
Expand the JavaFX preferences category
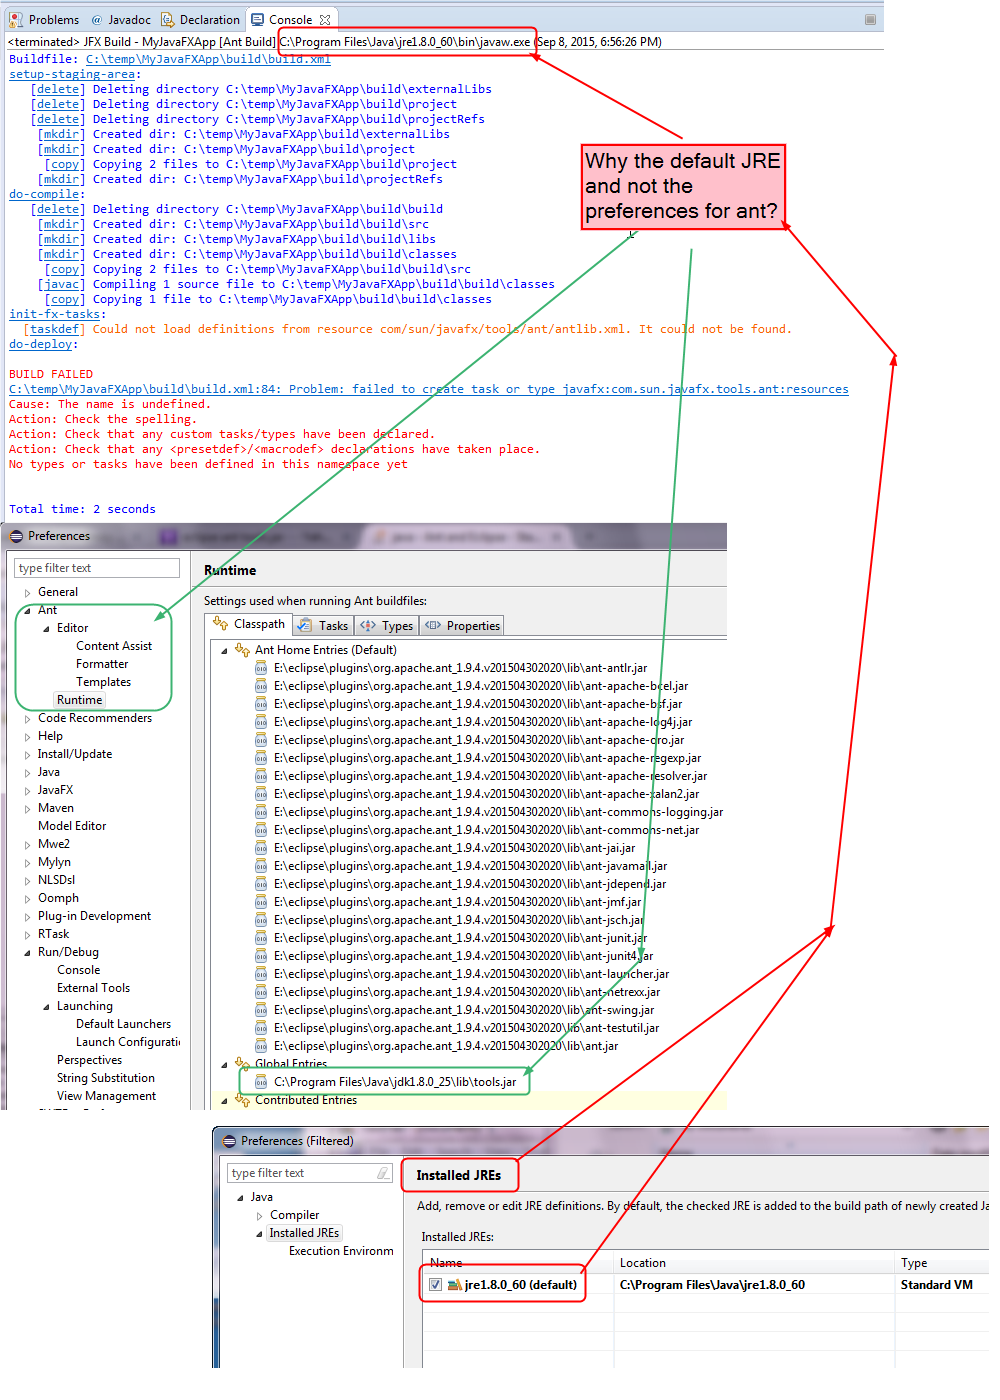pyautogui.click(x=27, y=791)
